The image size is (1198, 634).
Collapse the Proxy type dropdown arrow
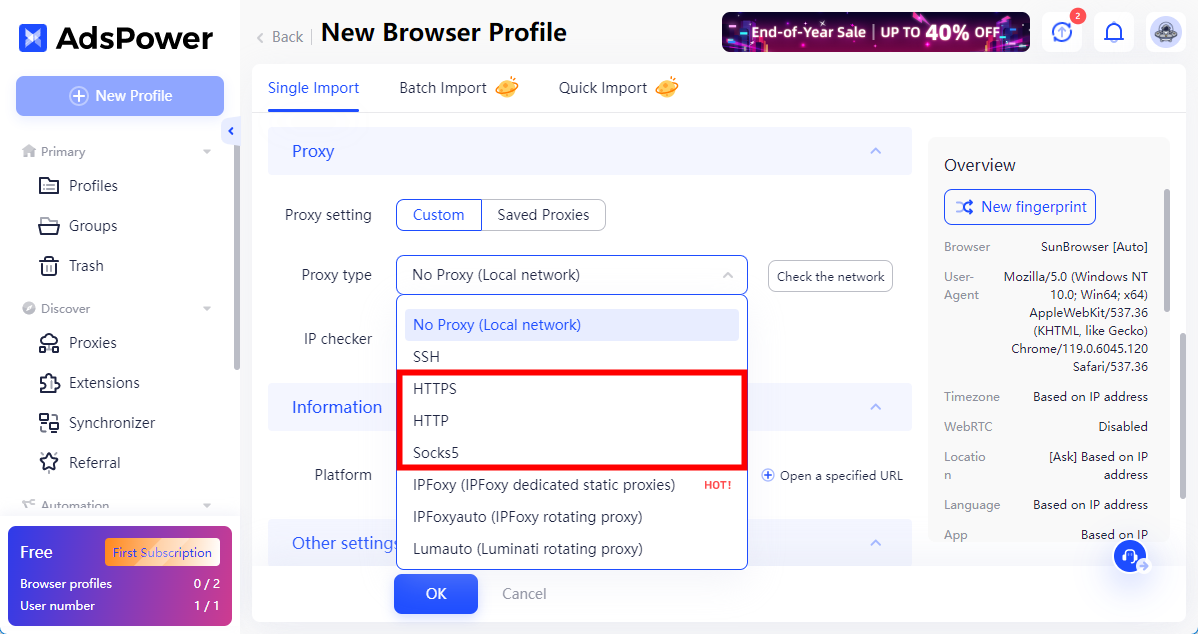coord(728,275)
